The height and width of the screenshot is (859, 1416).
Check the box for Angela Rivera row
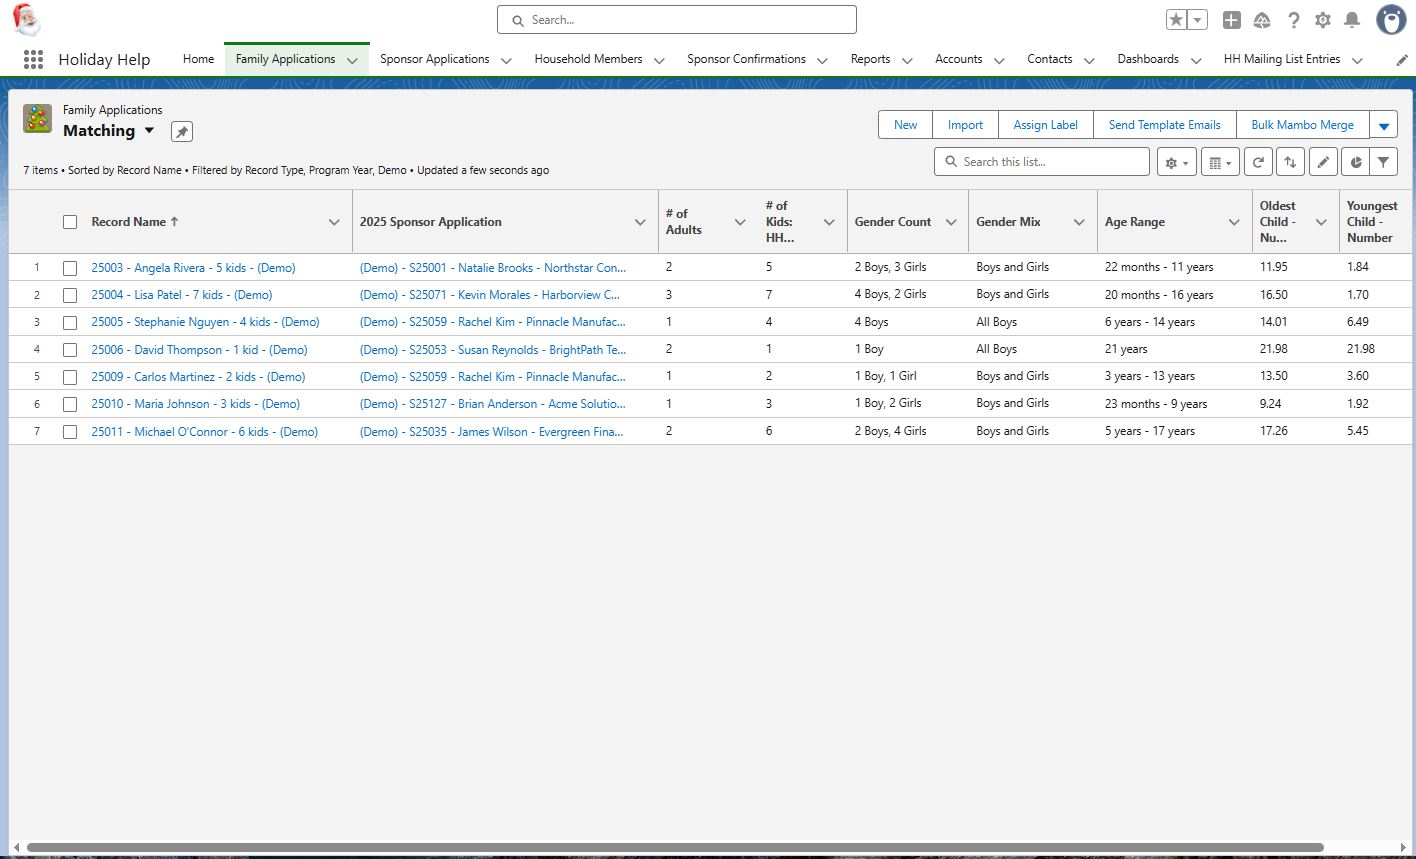(x=70, y=268)
